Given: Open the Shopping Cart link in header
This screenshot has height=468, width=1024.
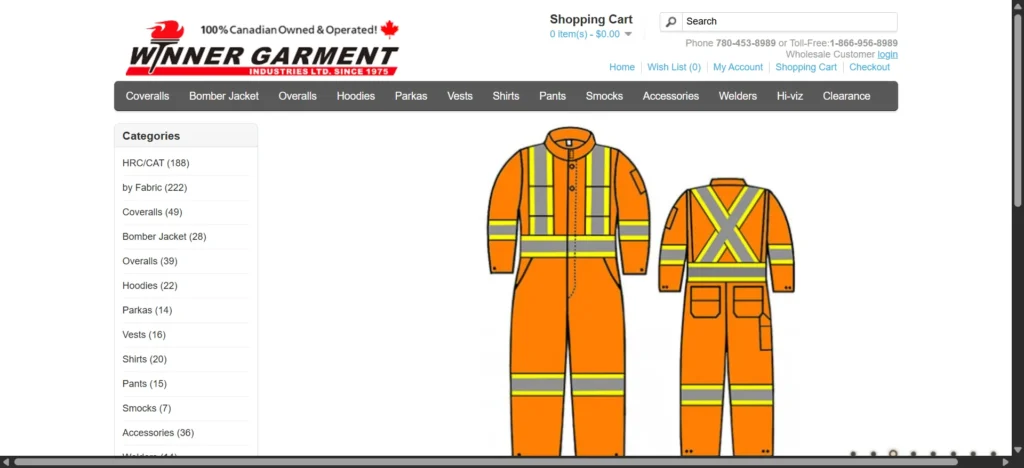Looking at the screenshot, I should (x=806, y=67).
